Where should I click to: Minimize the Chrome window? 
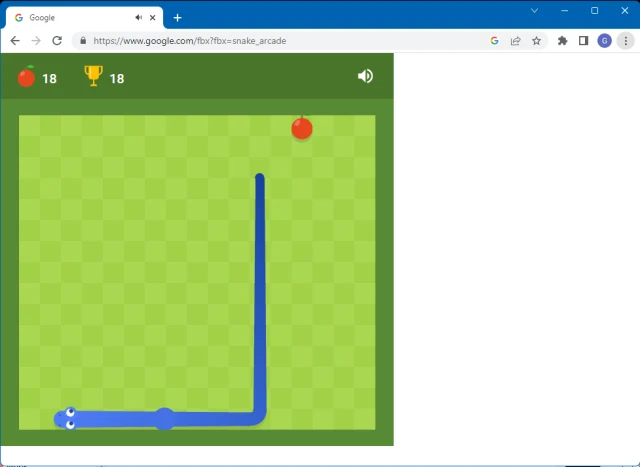(564, 11)
